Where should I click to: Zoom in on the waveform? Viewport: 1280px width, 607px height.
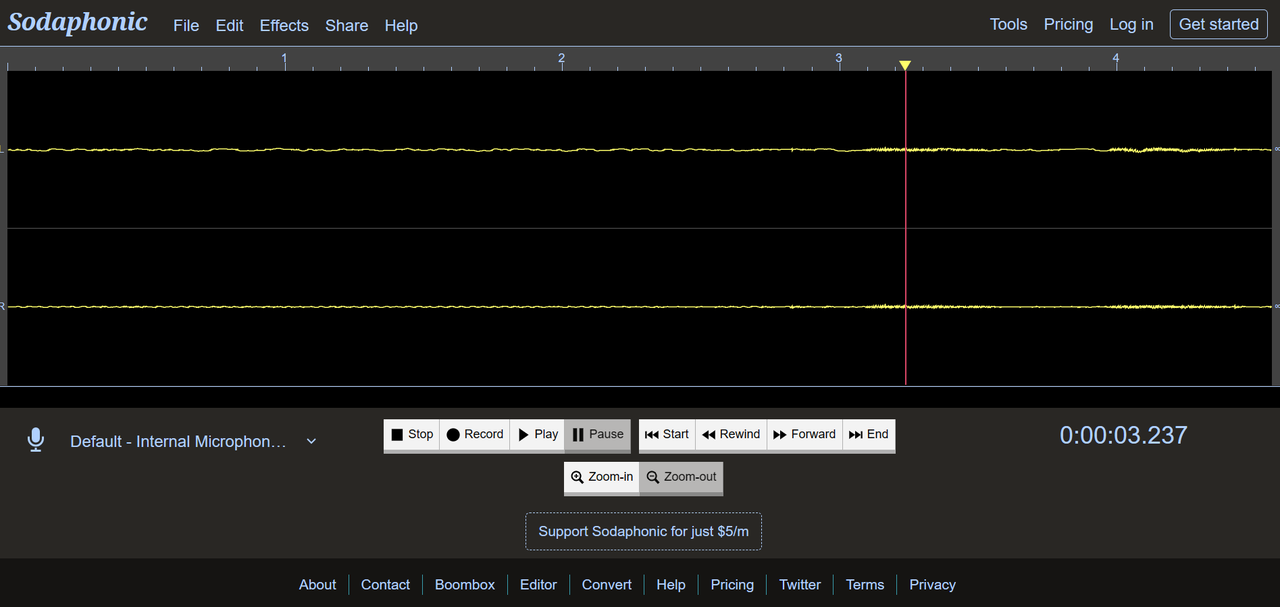coord(602,477)
